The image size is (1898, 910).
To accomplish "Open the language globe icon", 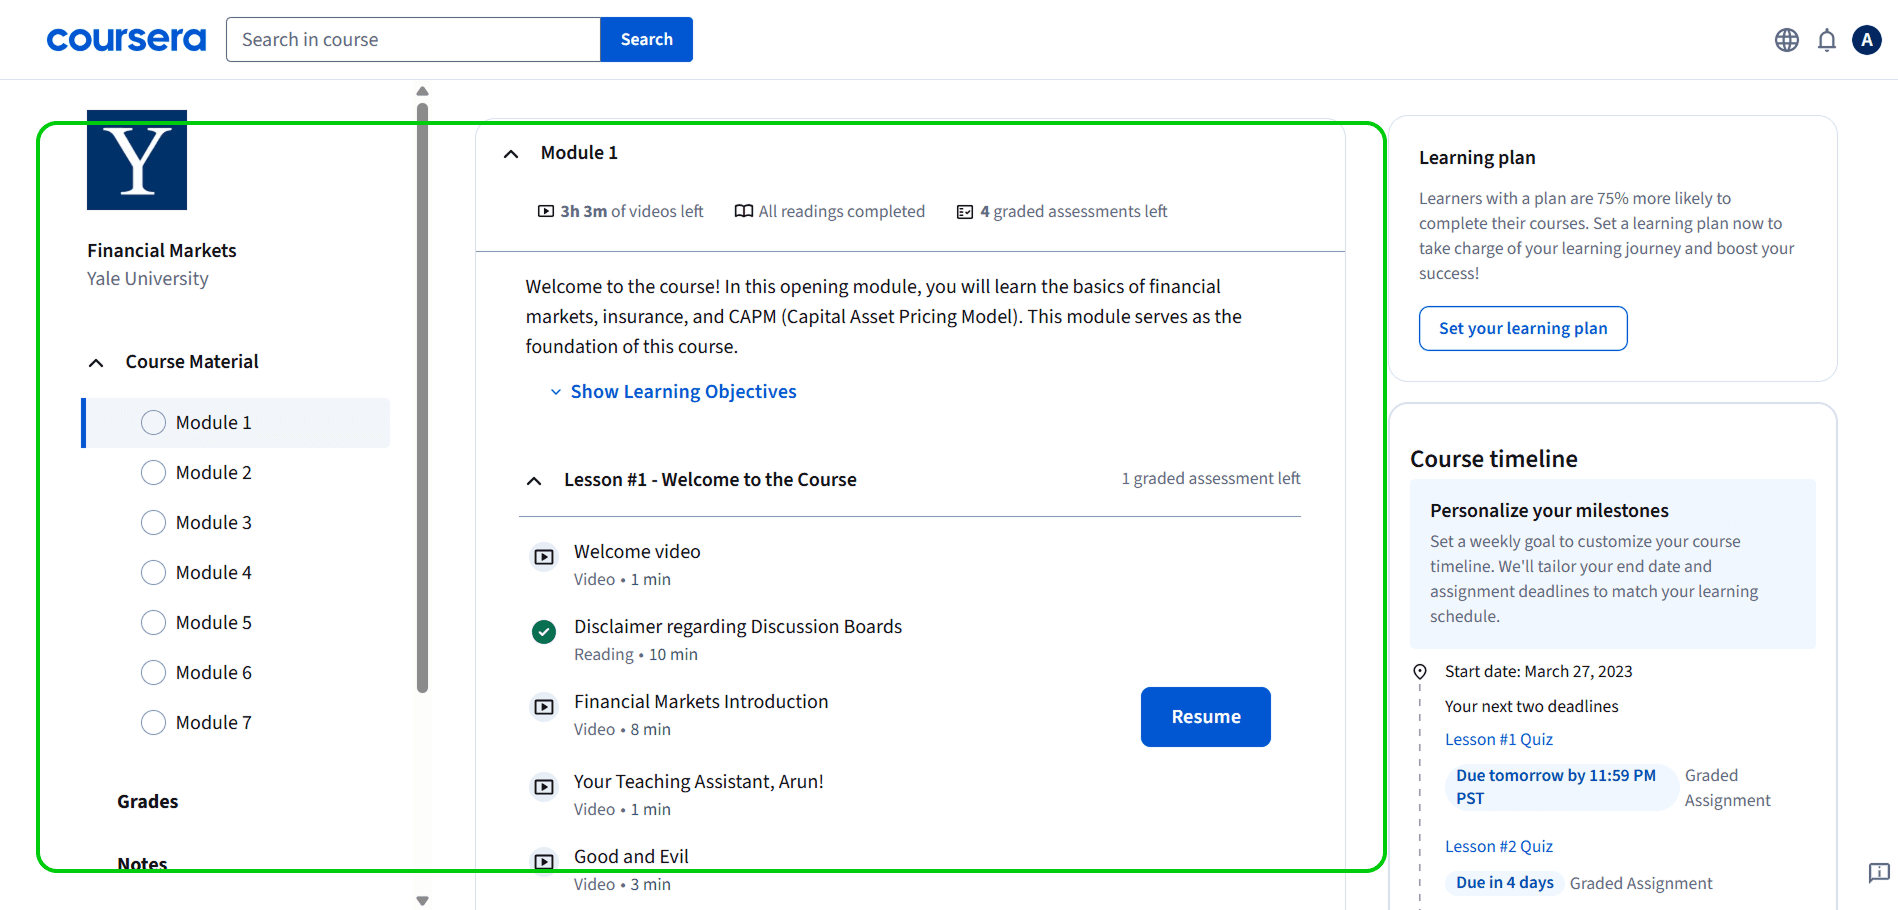I will (1787, 40).
